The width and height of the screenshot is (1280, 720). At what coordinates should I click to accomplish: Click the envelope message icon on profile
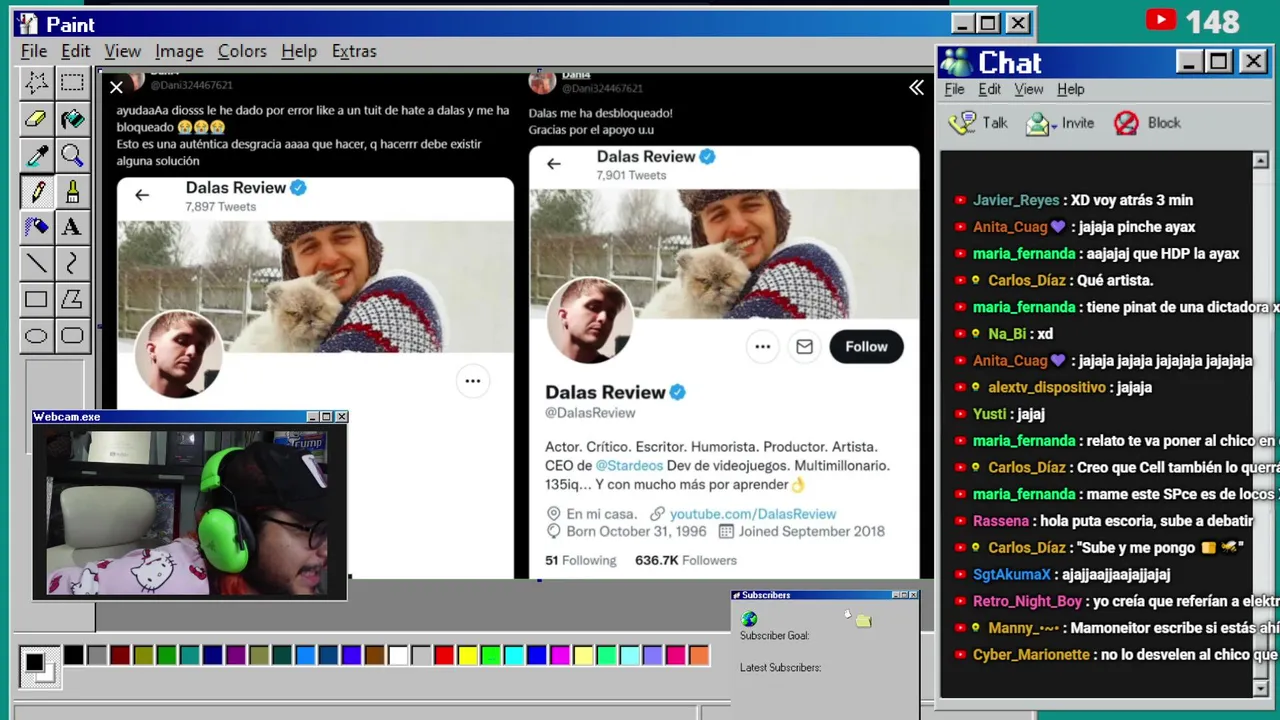point(804,347)
